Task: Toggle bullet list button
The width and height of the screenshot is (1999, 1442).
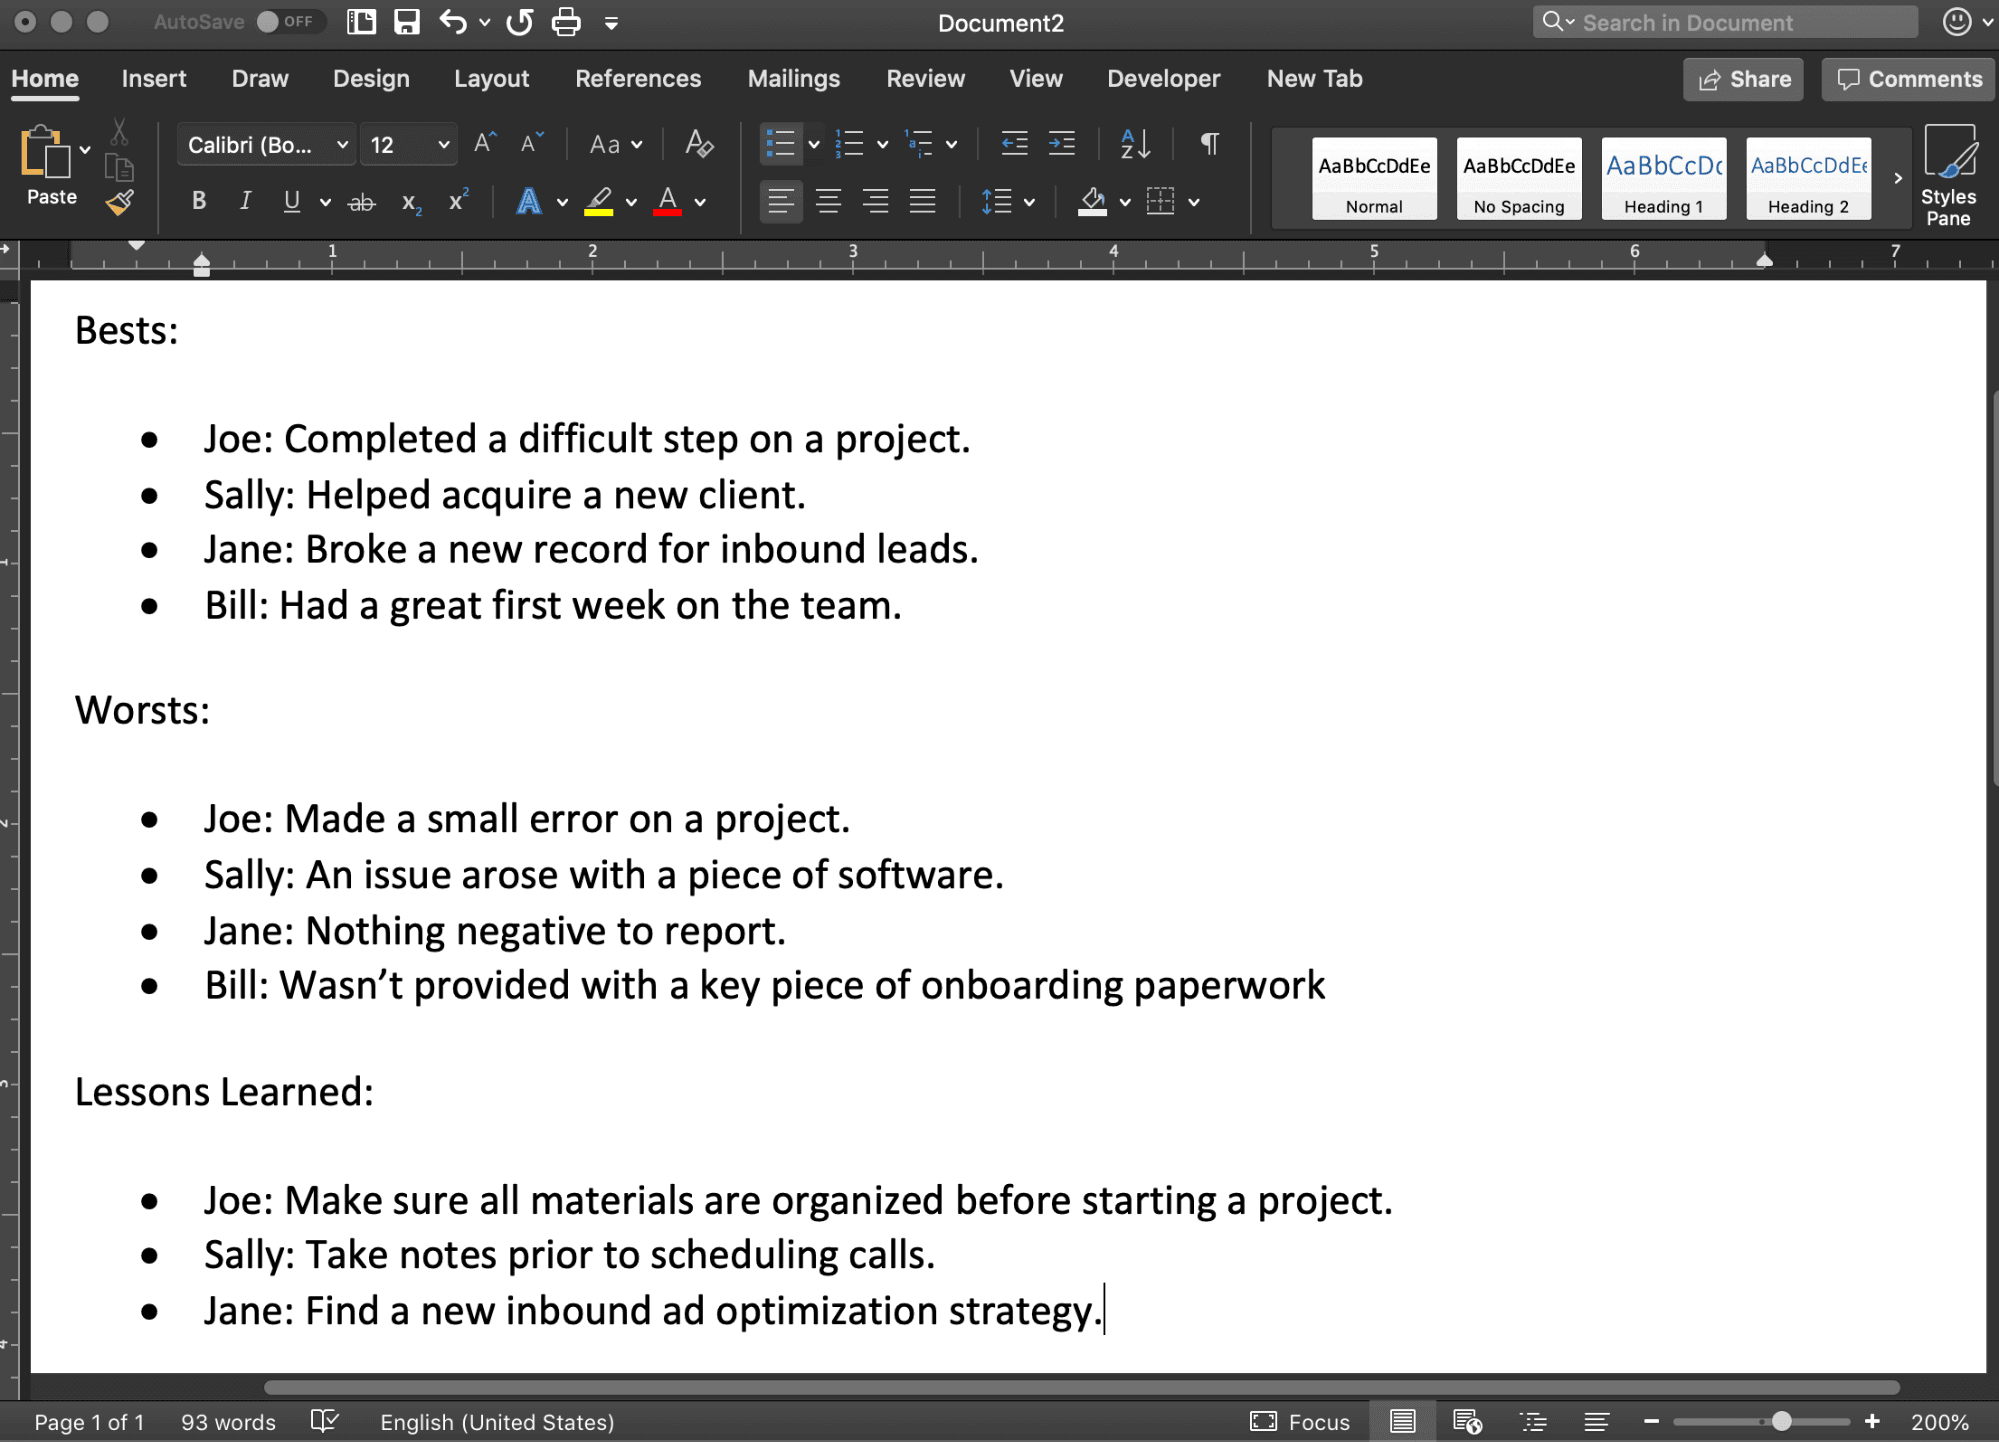Action: coord(780,144)
